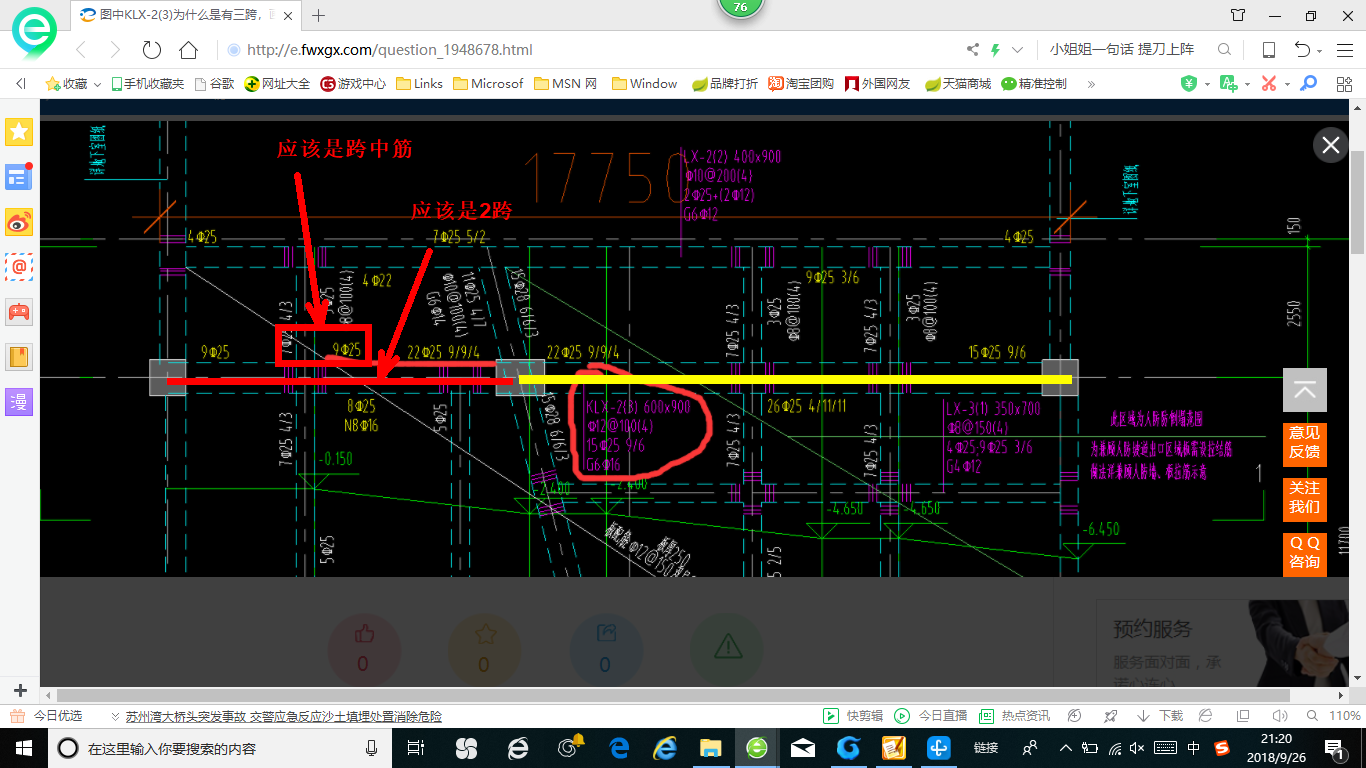Viewport: 1366px width, 768px height.
Task: Click the red scissors screenshot icon
Action: (x=1268, y=84)
